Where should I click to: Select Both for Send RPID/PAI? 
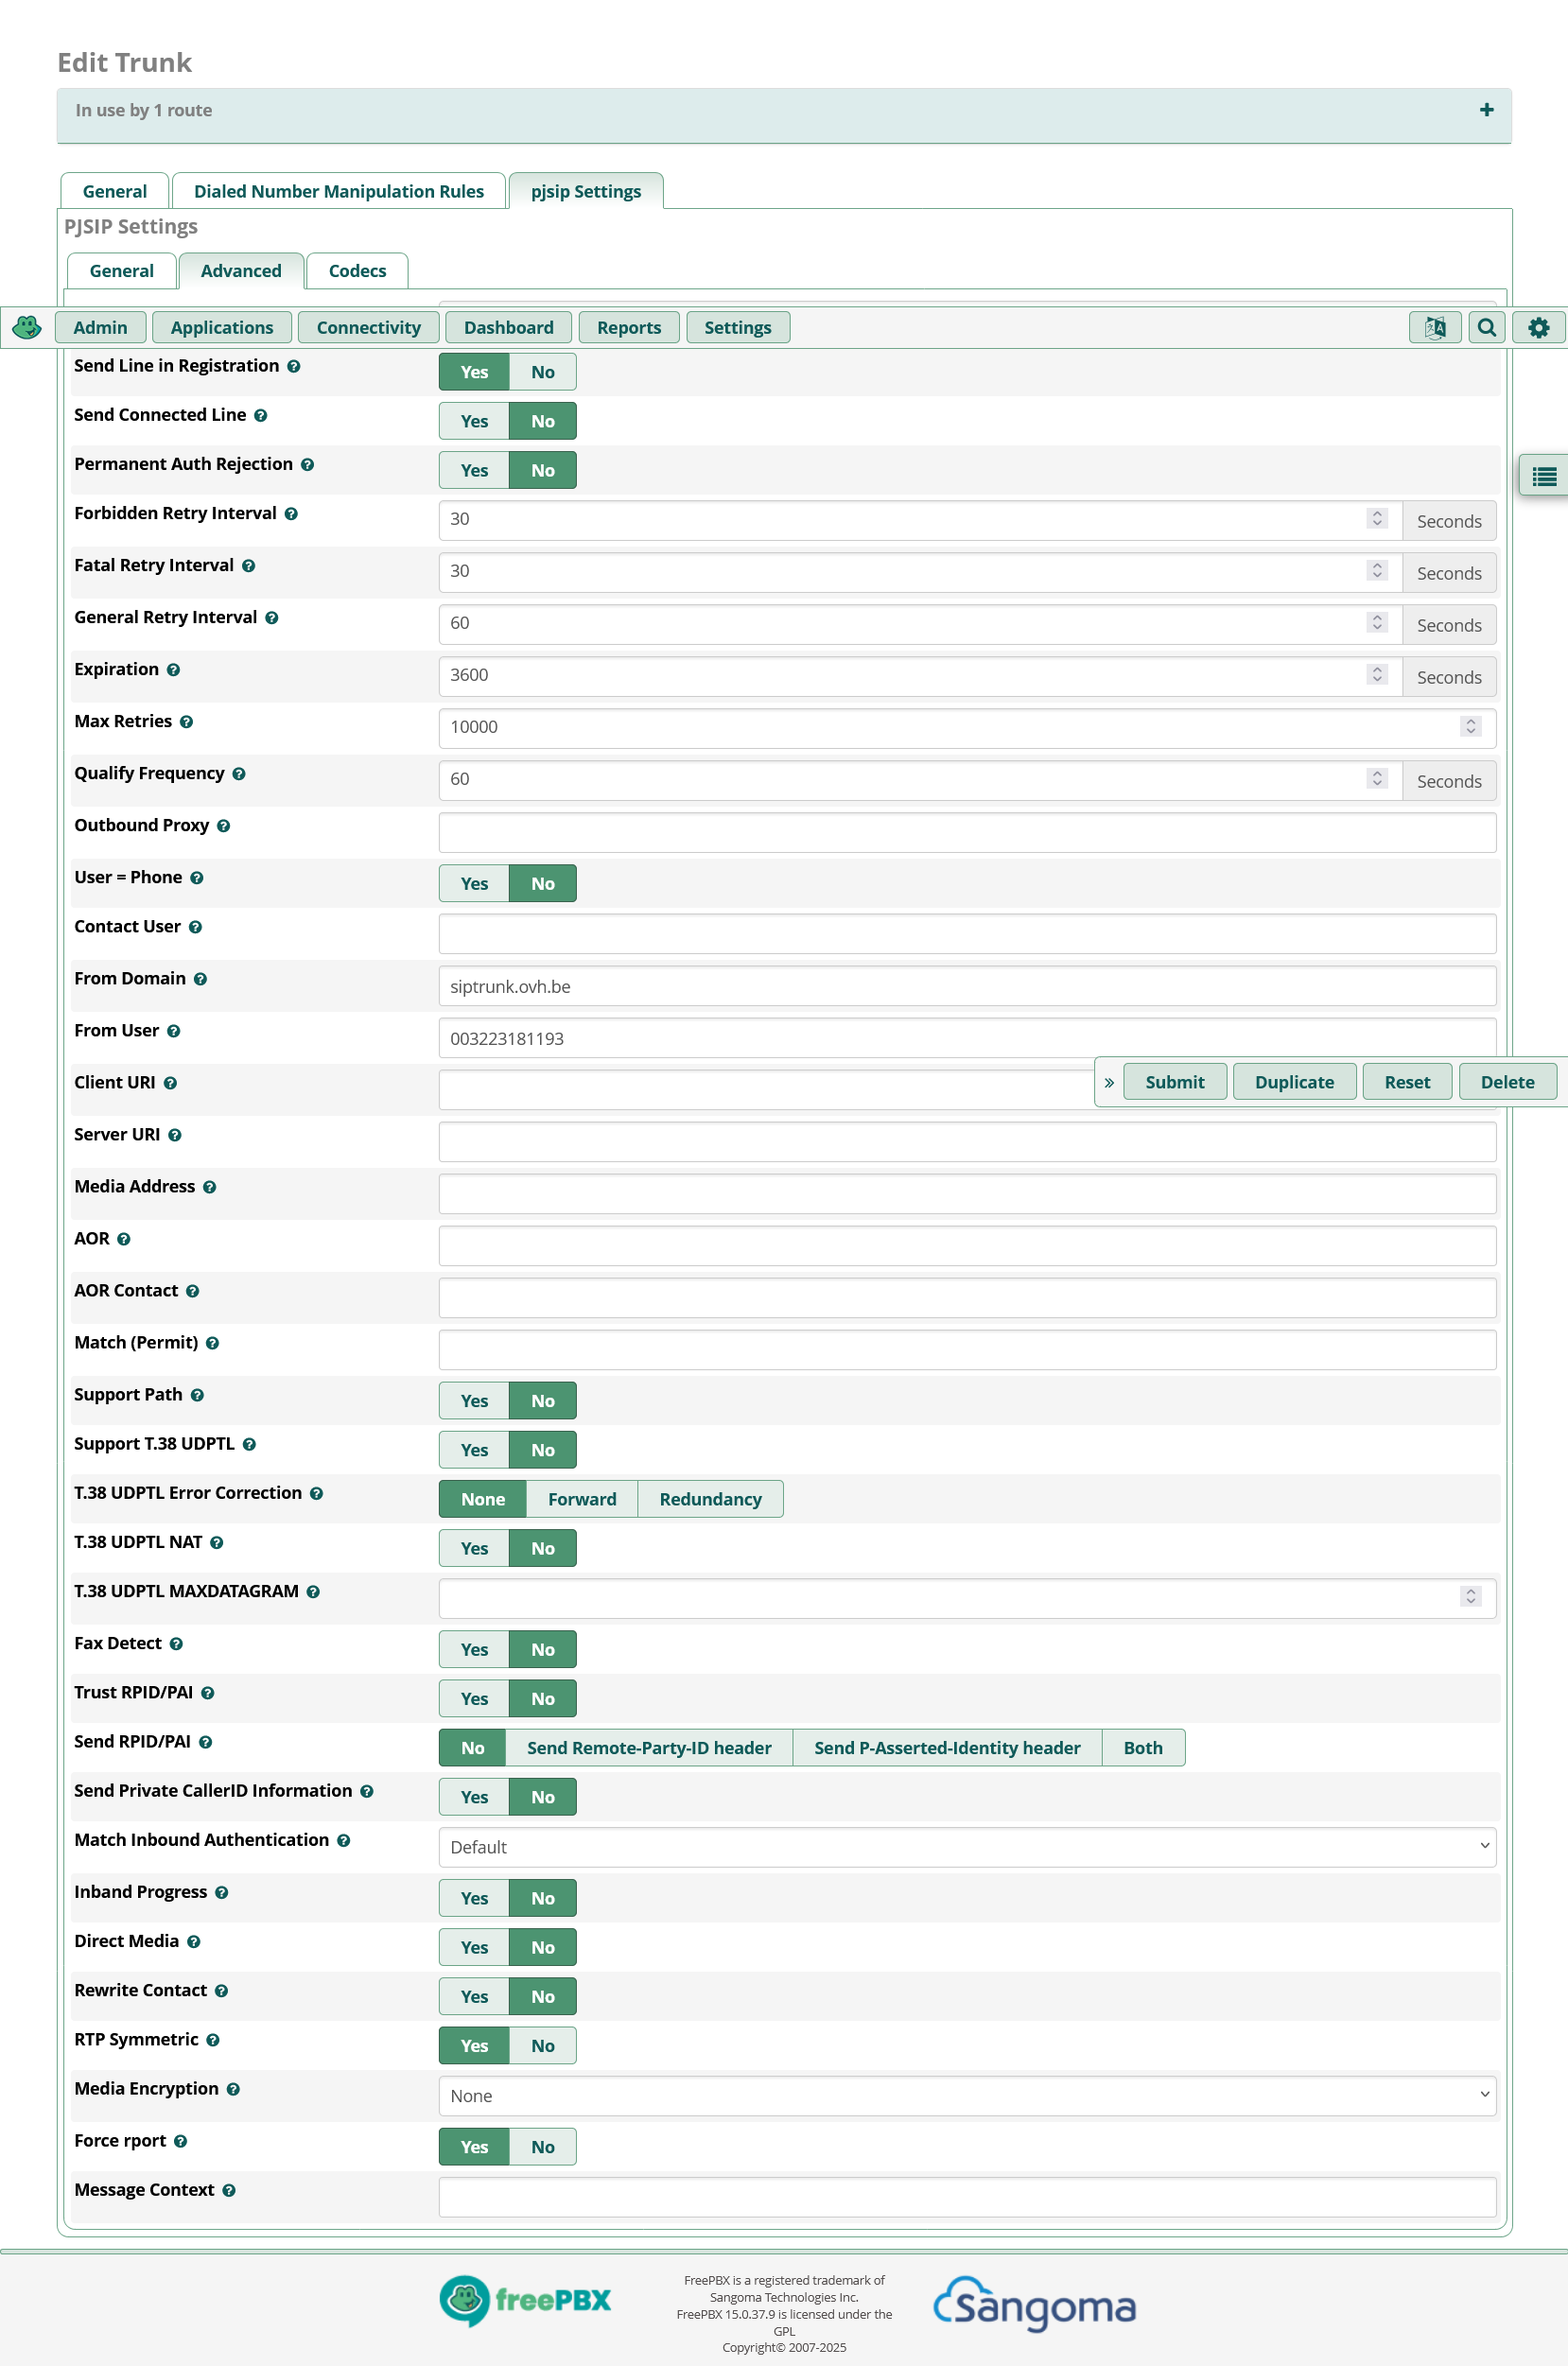click(1143, 1746)
